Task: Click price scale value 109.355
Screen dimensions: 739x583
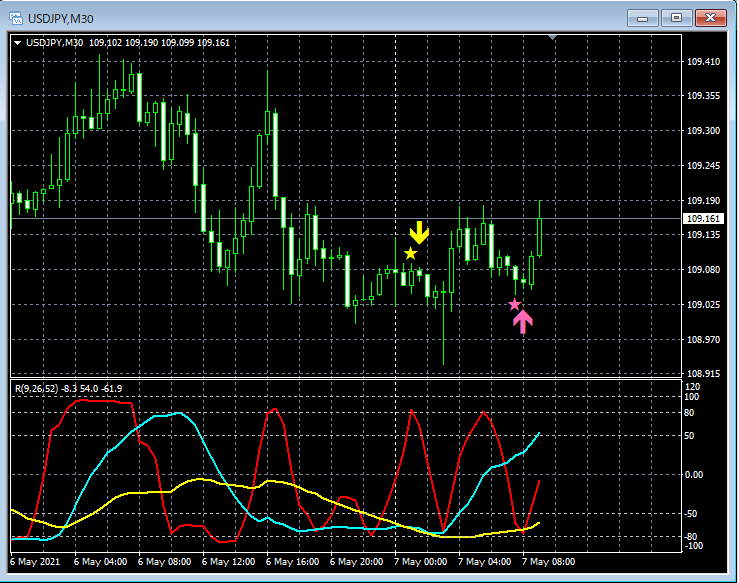Action: [x=703, y=96]
